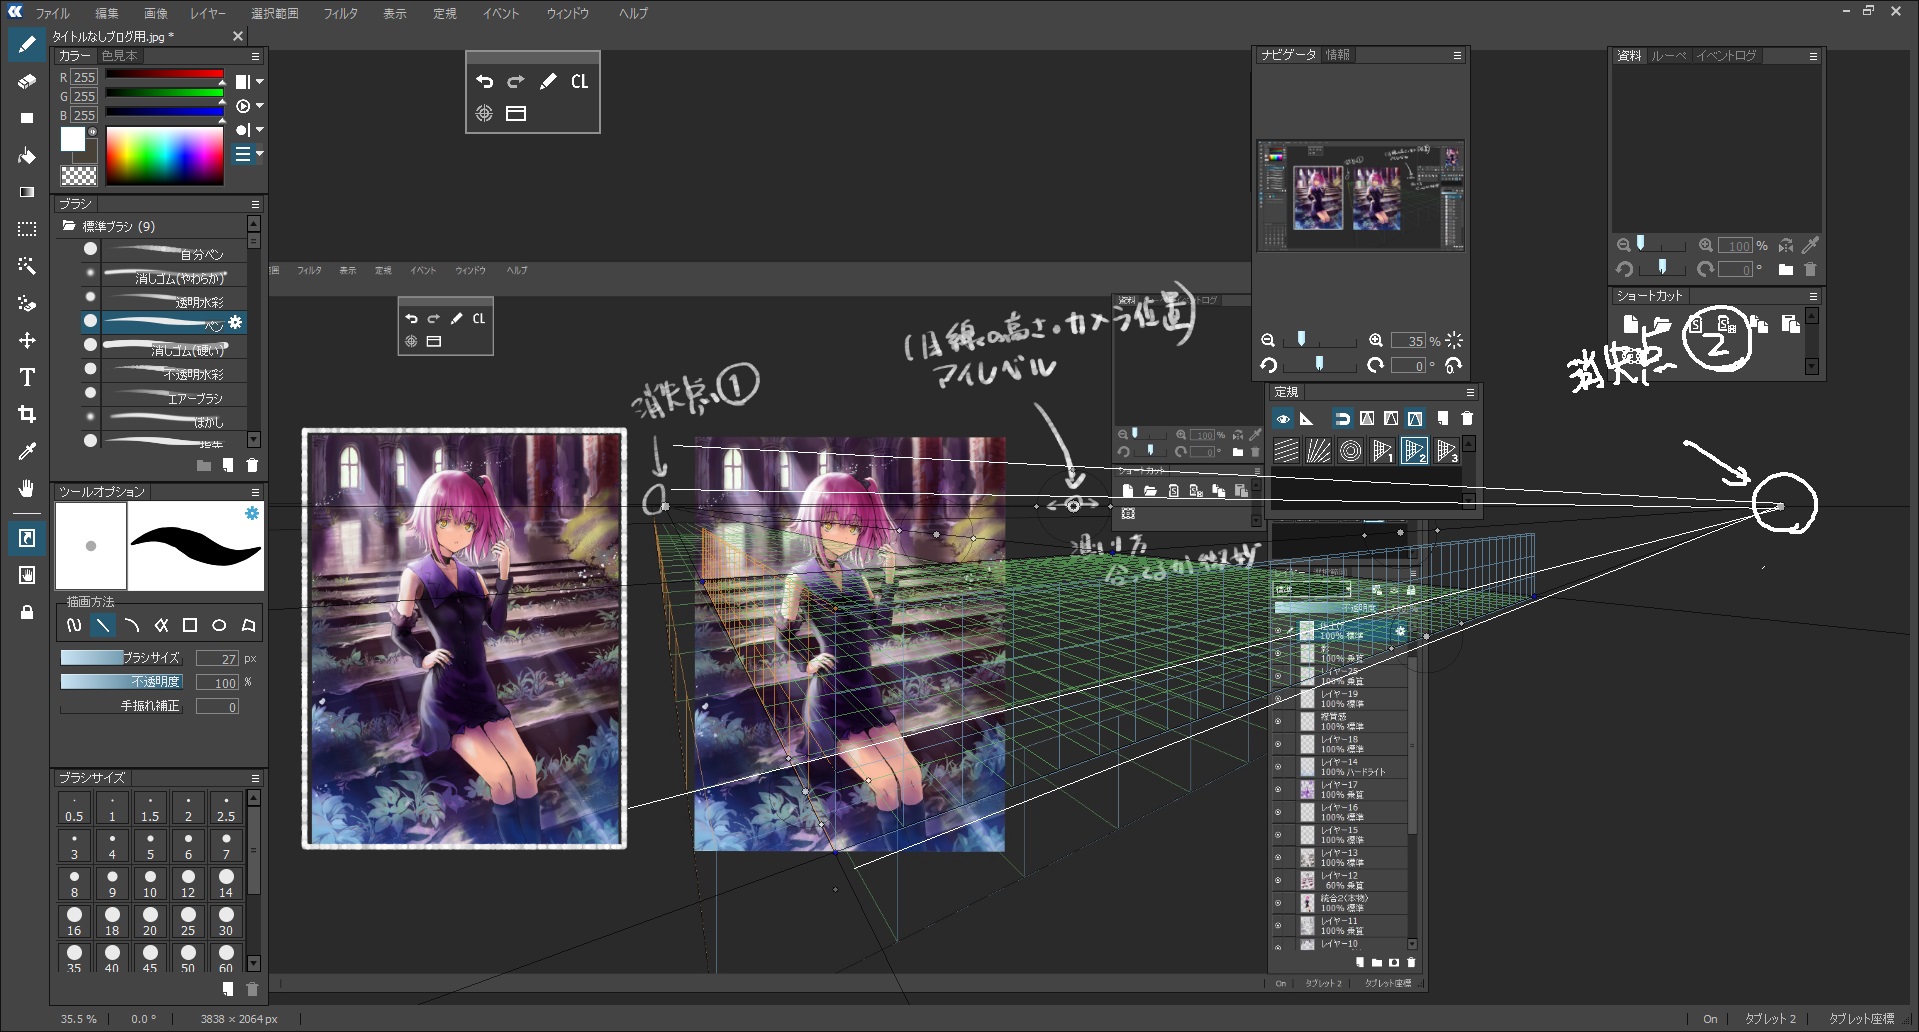1919x1032 pixels.
Task: Select the one-point perspective ruler
Action: pyautogui.click(x=1383, y=451)
